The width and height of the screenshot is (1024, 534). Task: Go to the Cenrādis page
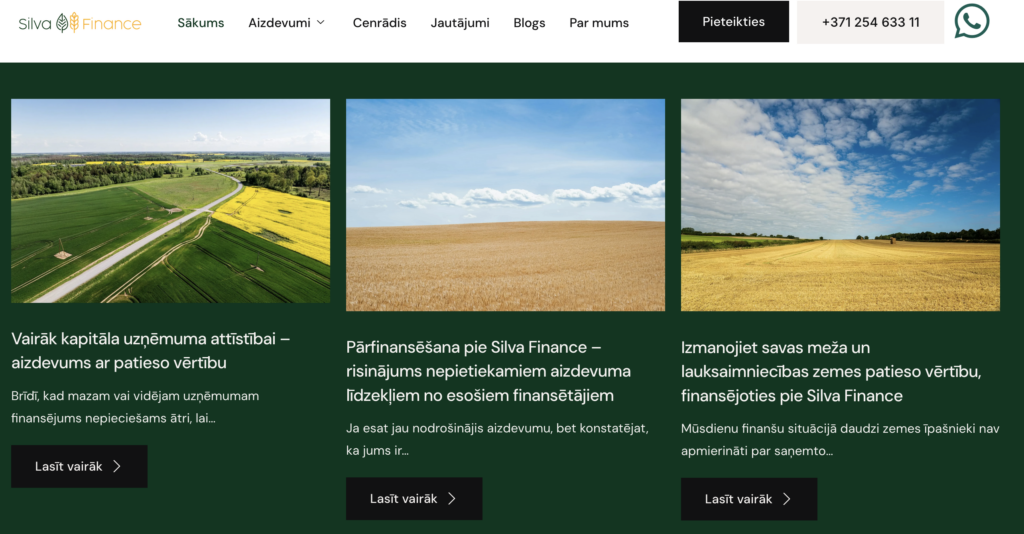[x=379, y=22]
